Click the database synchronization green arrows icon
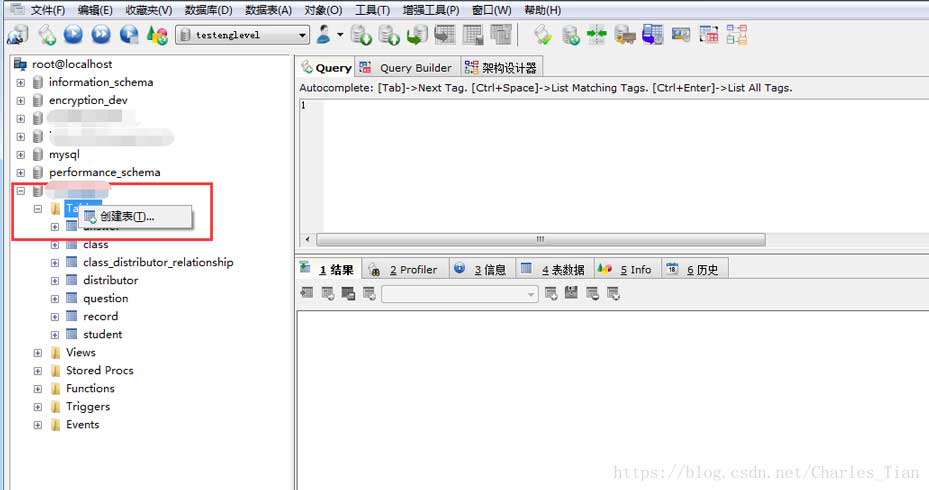 (x=597, y=35)
